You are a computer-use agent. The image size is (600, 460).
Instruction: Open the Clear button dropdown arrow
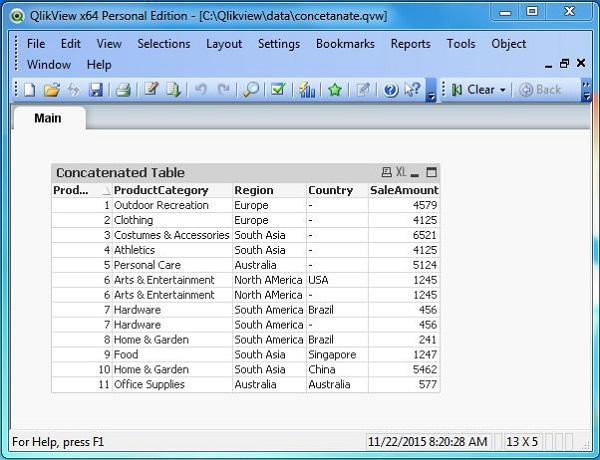(503, 90)
